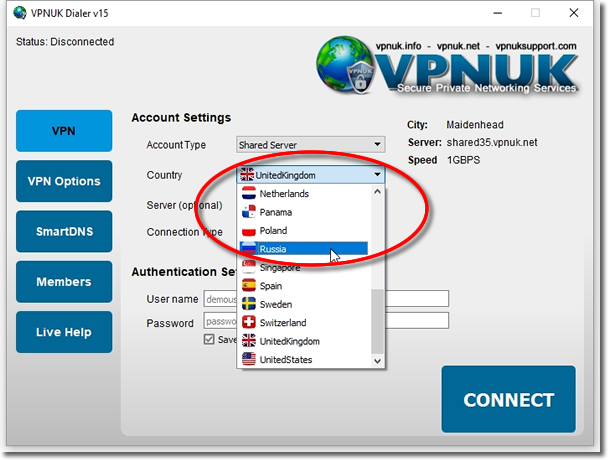Click the VPNUK globe shield logo
The width and height of the screenshot is (608, 460).
(344, 65)
